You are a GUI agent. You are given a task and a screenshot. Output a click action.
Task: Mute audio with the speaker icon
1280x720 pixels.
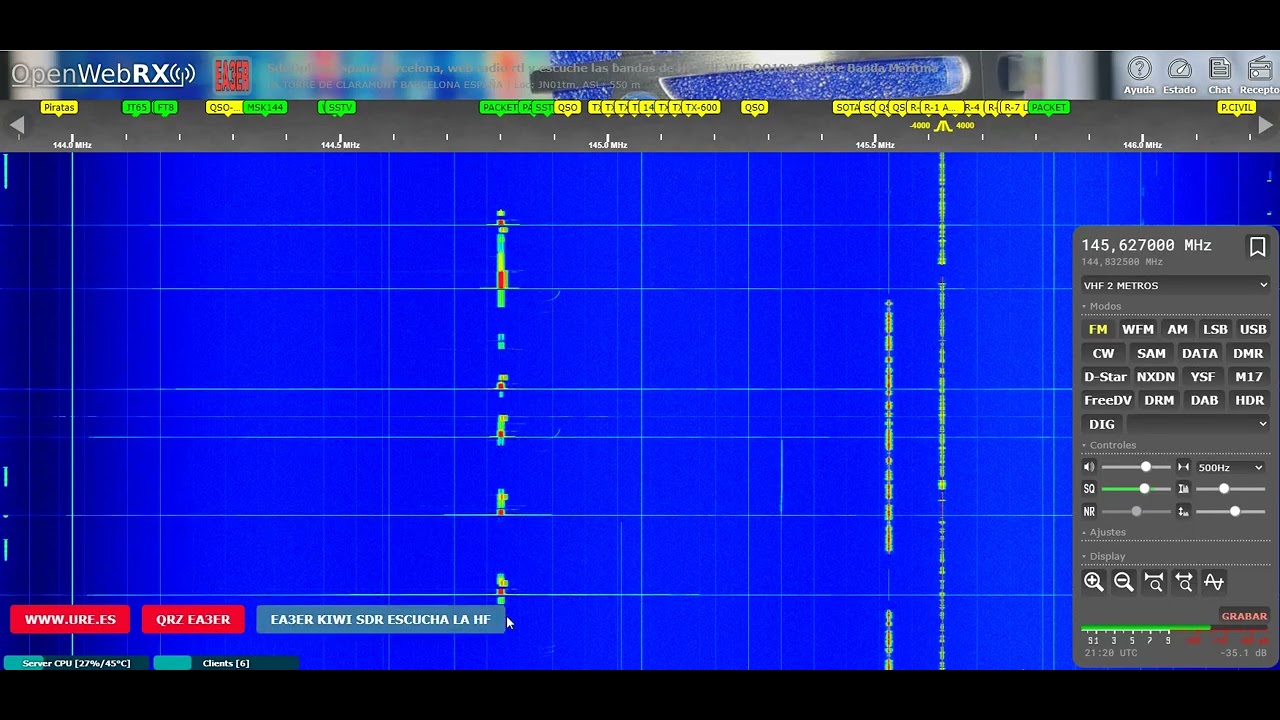point(1089,467)
